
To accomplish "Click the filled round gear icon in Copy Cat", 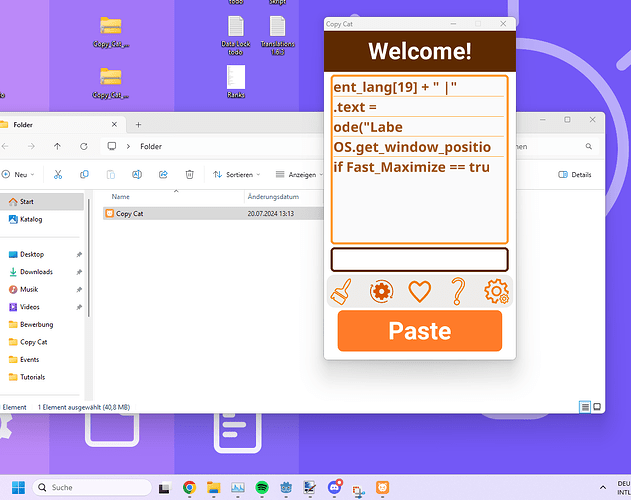I will [381, 291].
